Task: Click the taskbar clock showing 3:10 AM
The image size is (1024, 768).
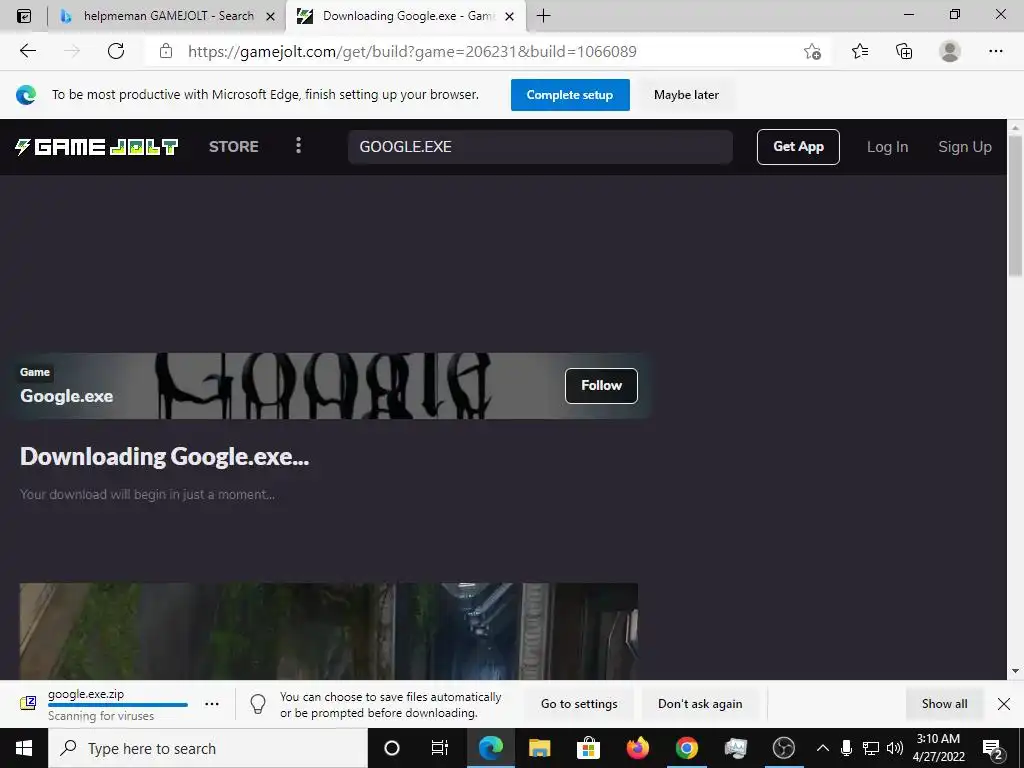Action: pyautogui.click(x=938, y=748)
